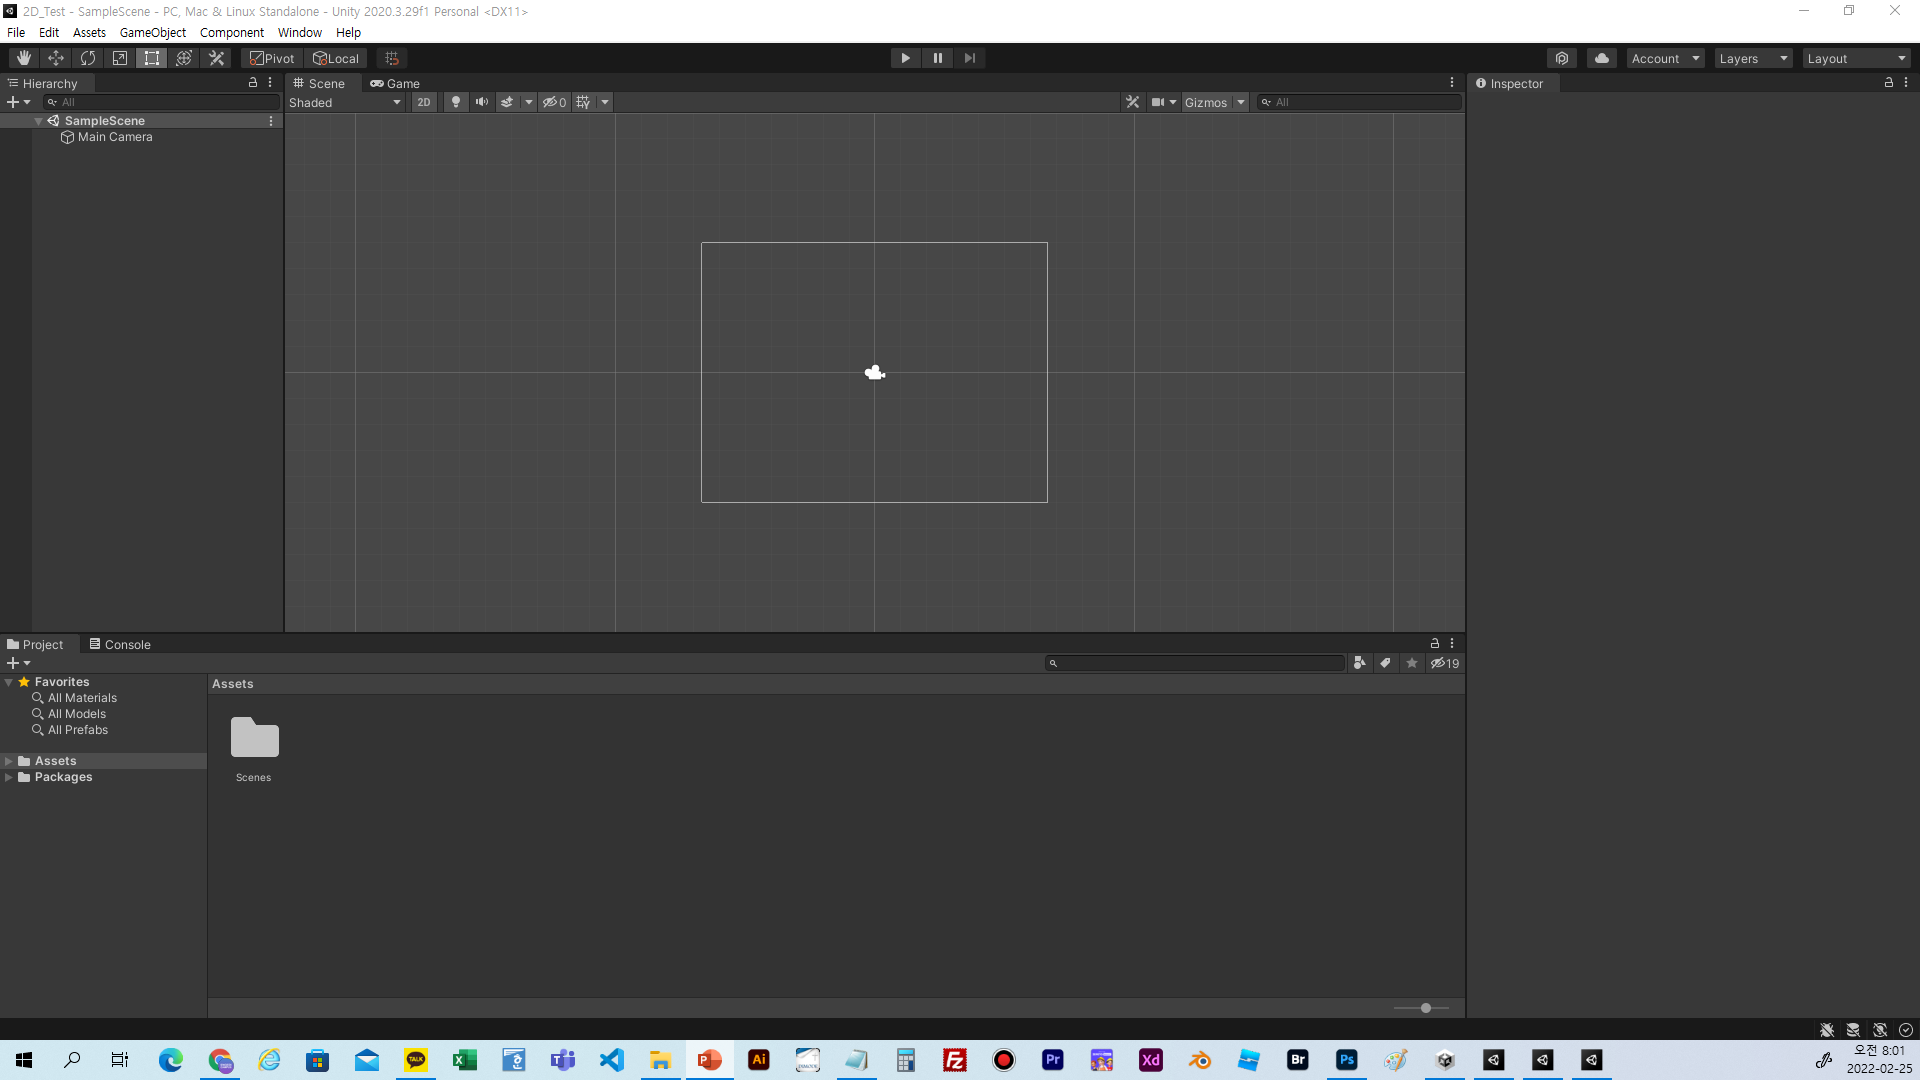Open the Shaded draw mode dropdown
Viewport: 1920px width, 1080px height.
click(x=345, y=102)
